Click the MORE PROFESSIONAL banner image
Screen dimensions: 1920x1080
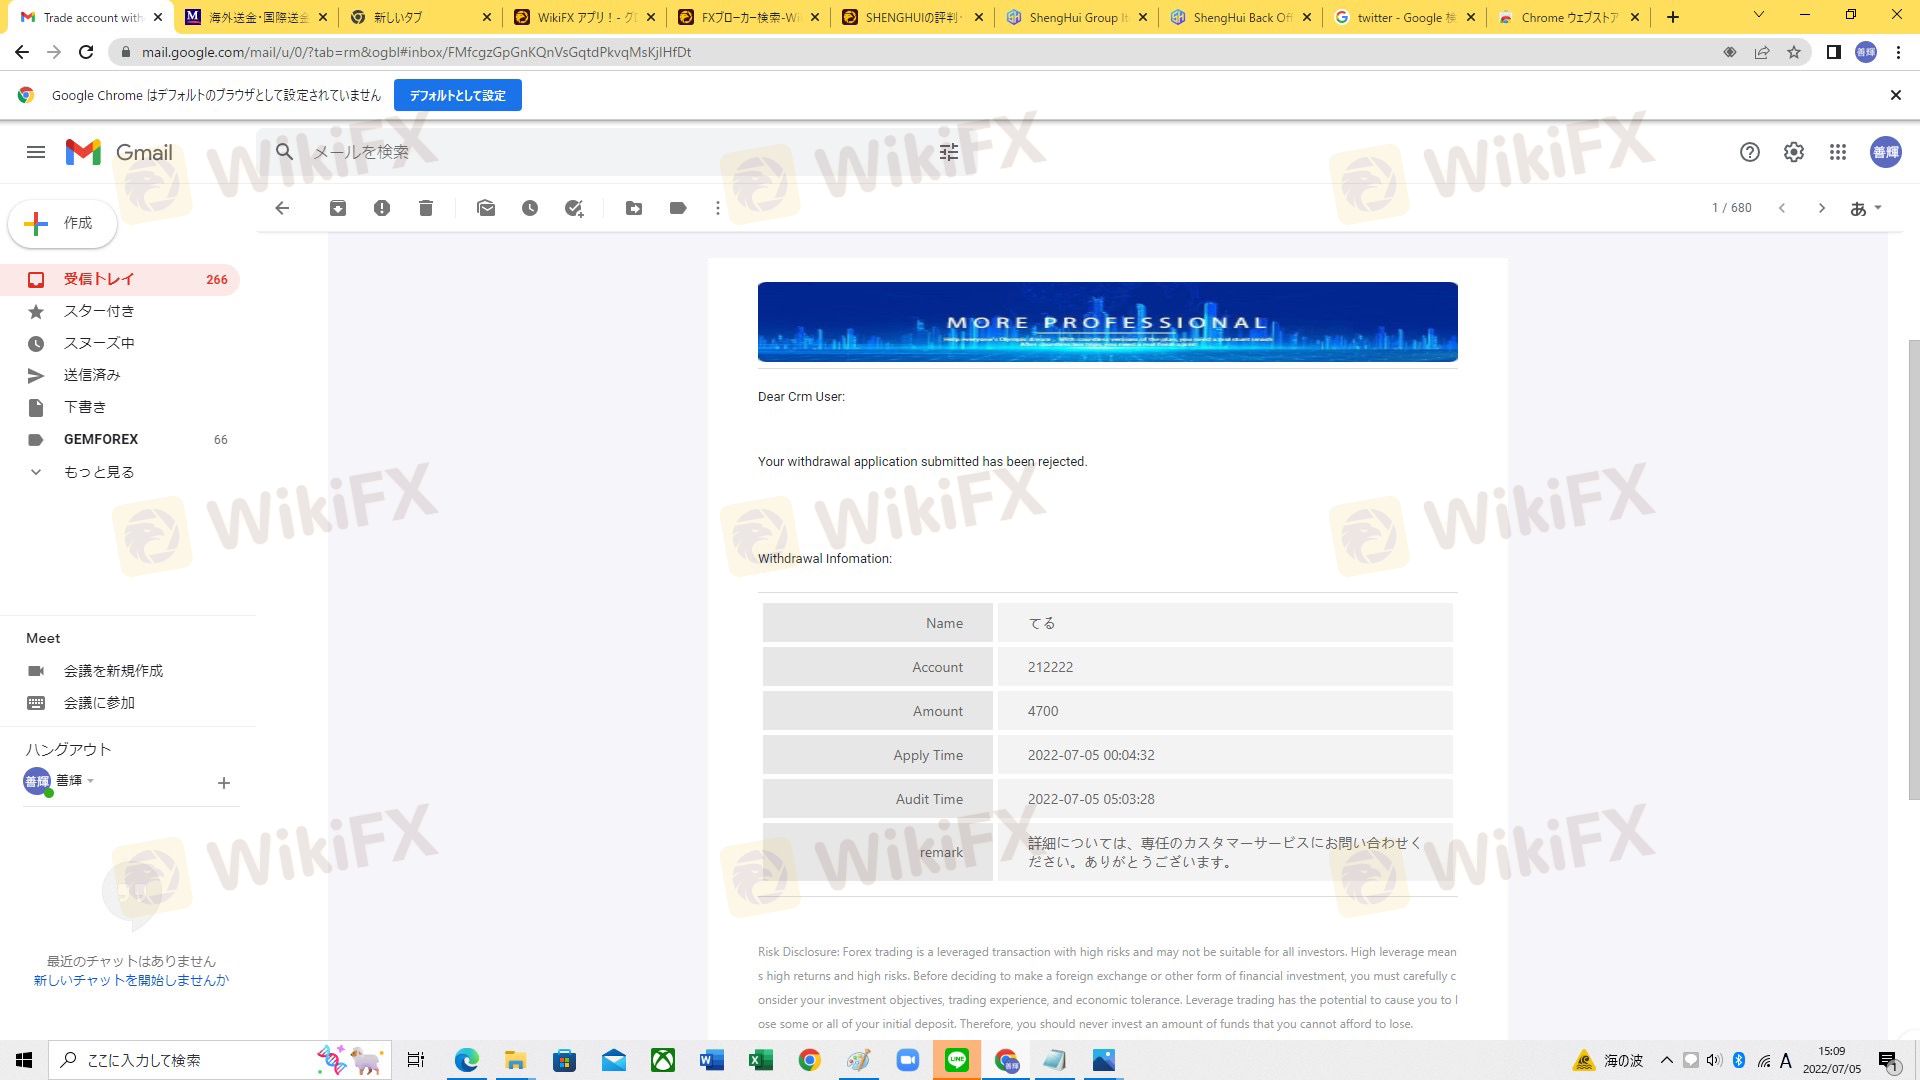[1108, 322]
